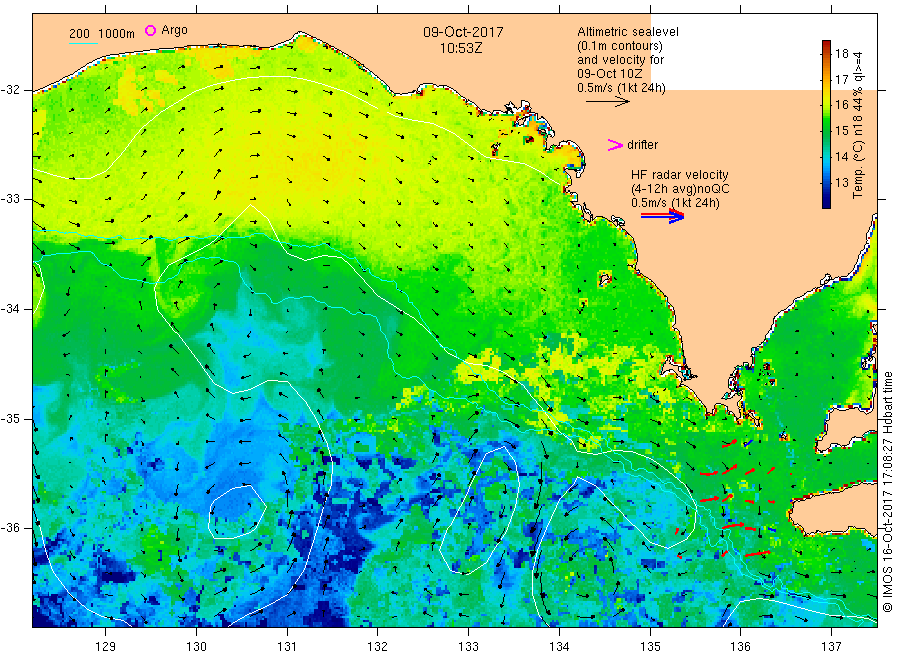Click the 10:53Z time label
The height and width of the screenshot is (660, 900).
click(461, 49)
